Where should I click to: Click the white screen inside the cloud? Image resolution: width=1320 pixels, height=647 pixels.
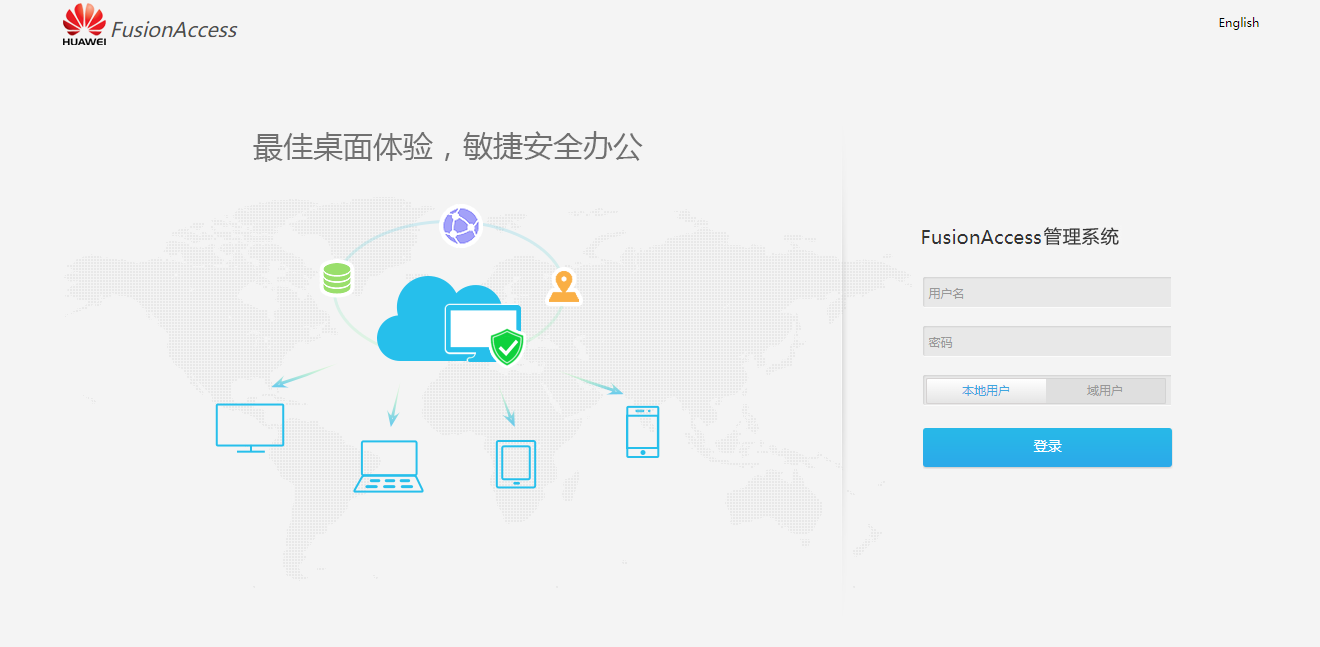[480, 327]
